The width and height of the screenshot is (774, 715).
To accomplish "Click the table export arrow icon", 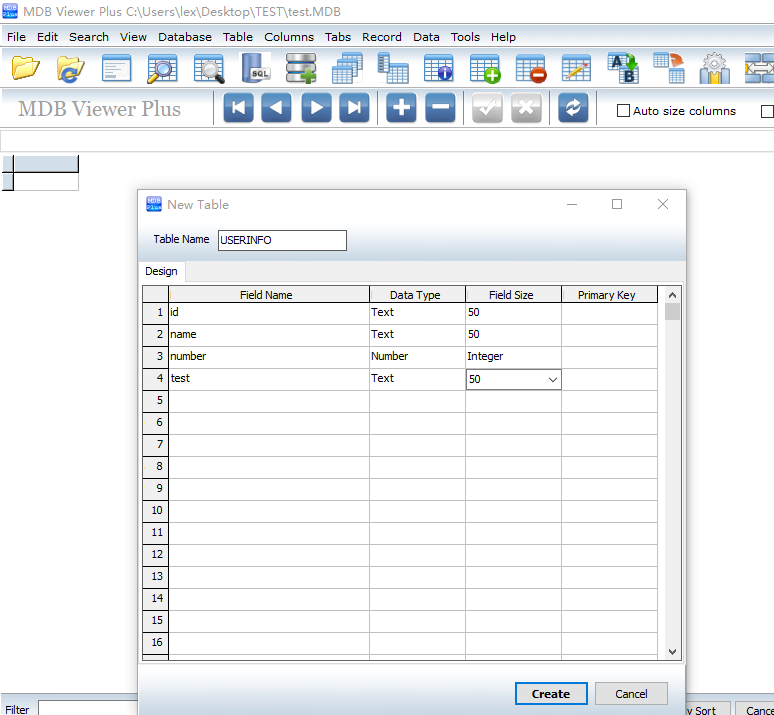I will point(668,68).
